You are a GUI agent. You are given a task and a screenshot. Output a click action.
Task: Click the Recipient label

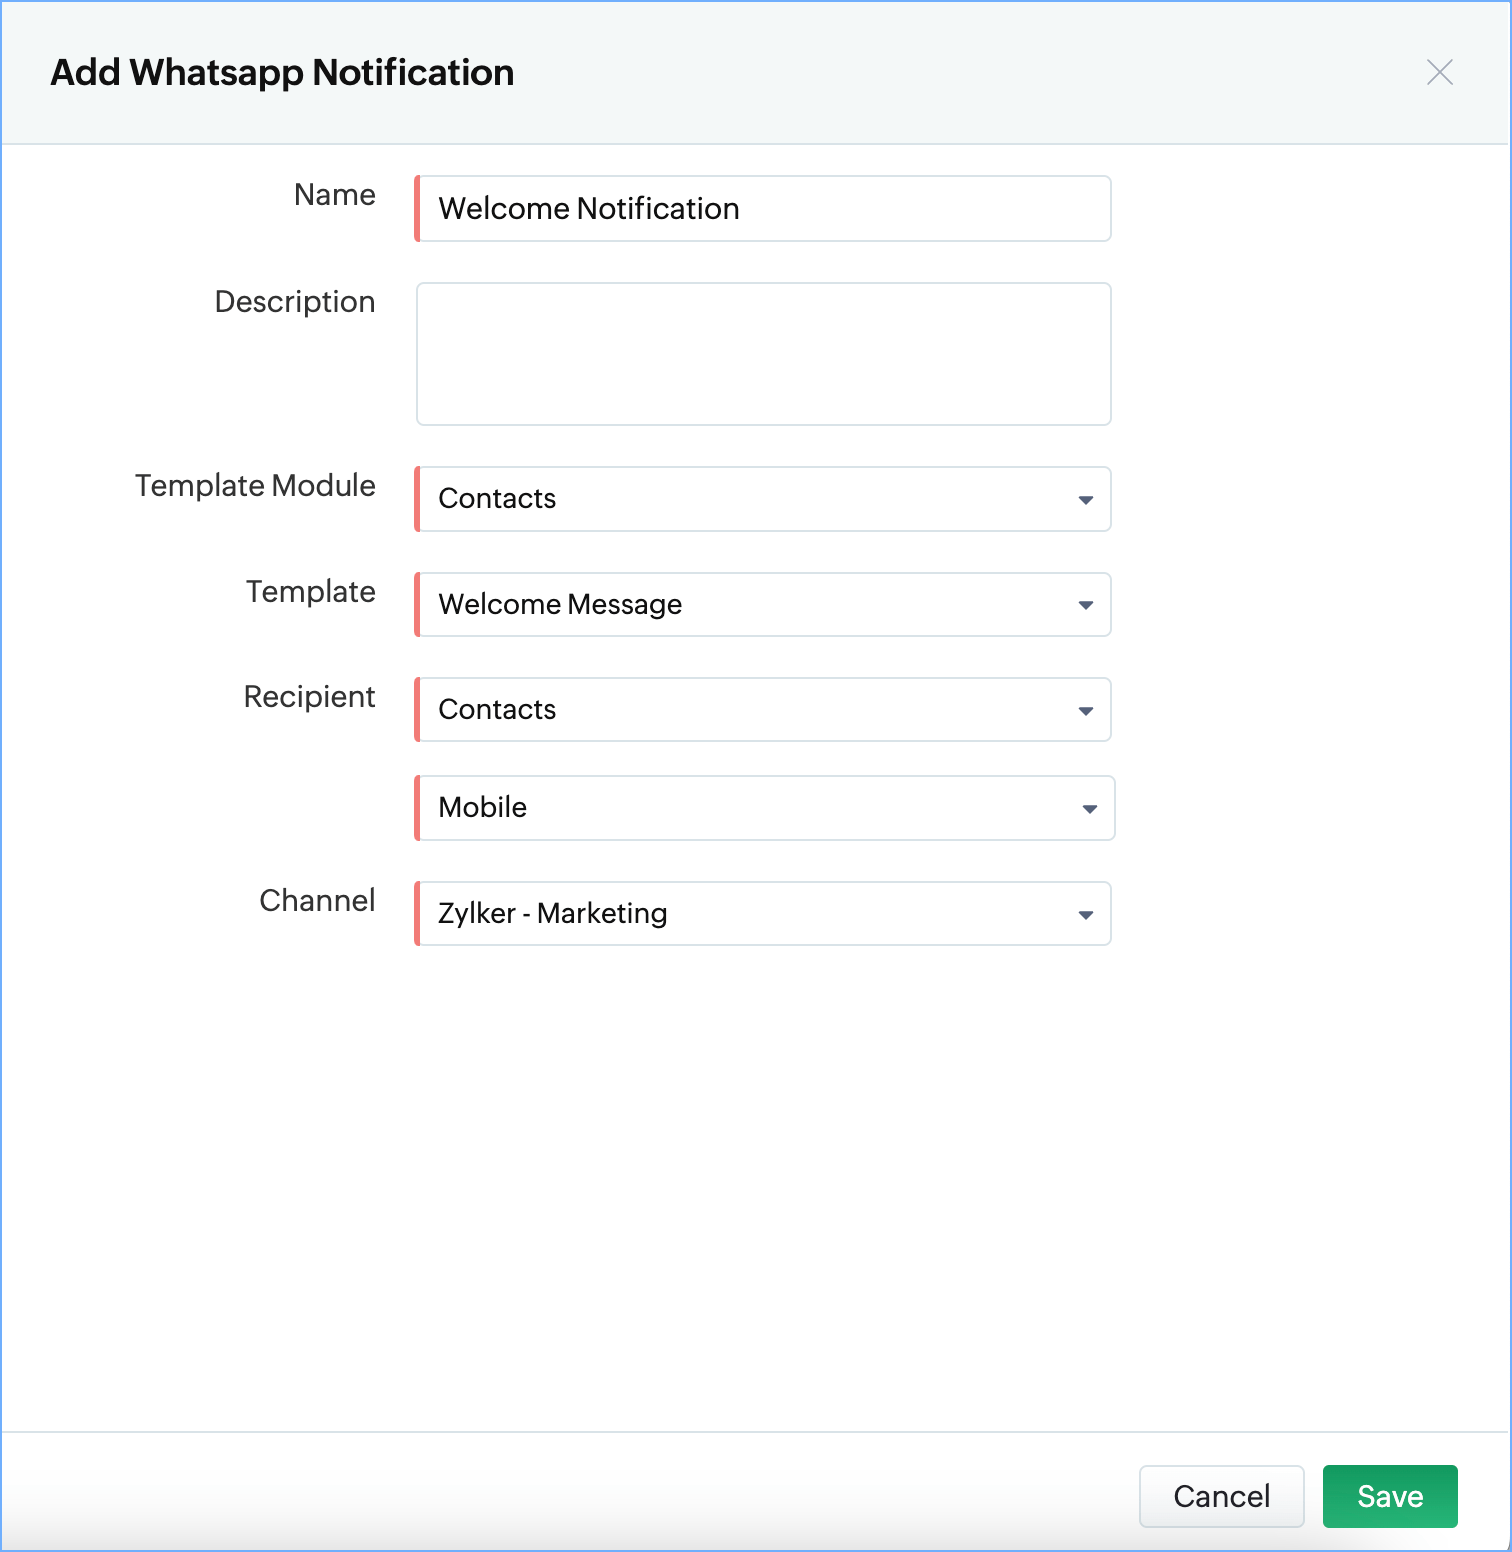click(310, 697)
